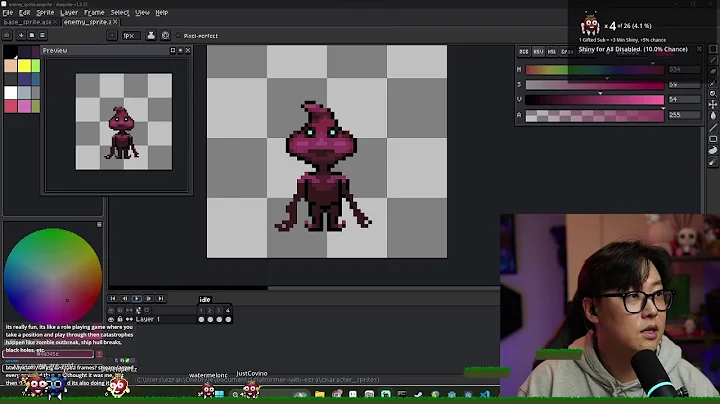The height and width of the screenshot is (404, 720).
Task: Step to next frame
Action: 148,298
